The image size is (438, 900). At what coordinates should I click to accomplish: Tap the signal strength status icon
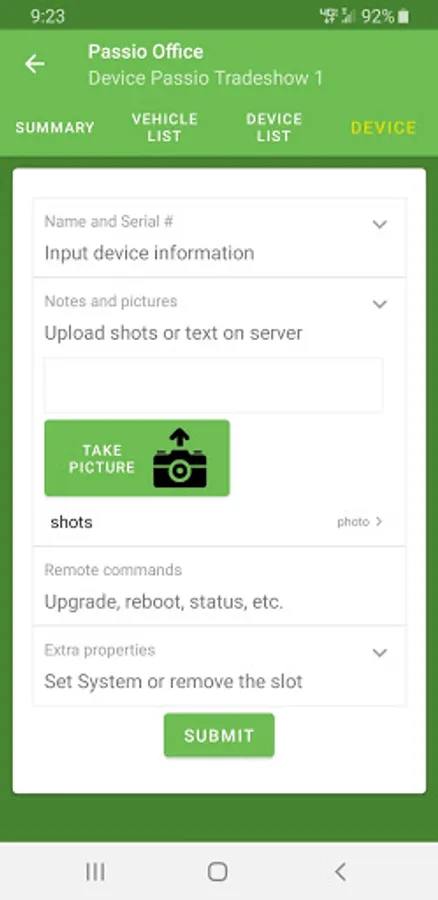pos(348,17)
